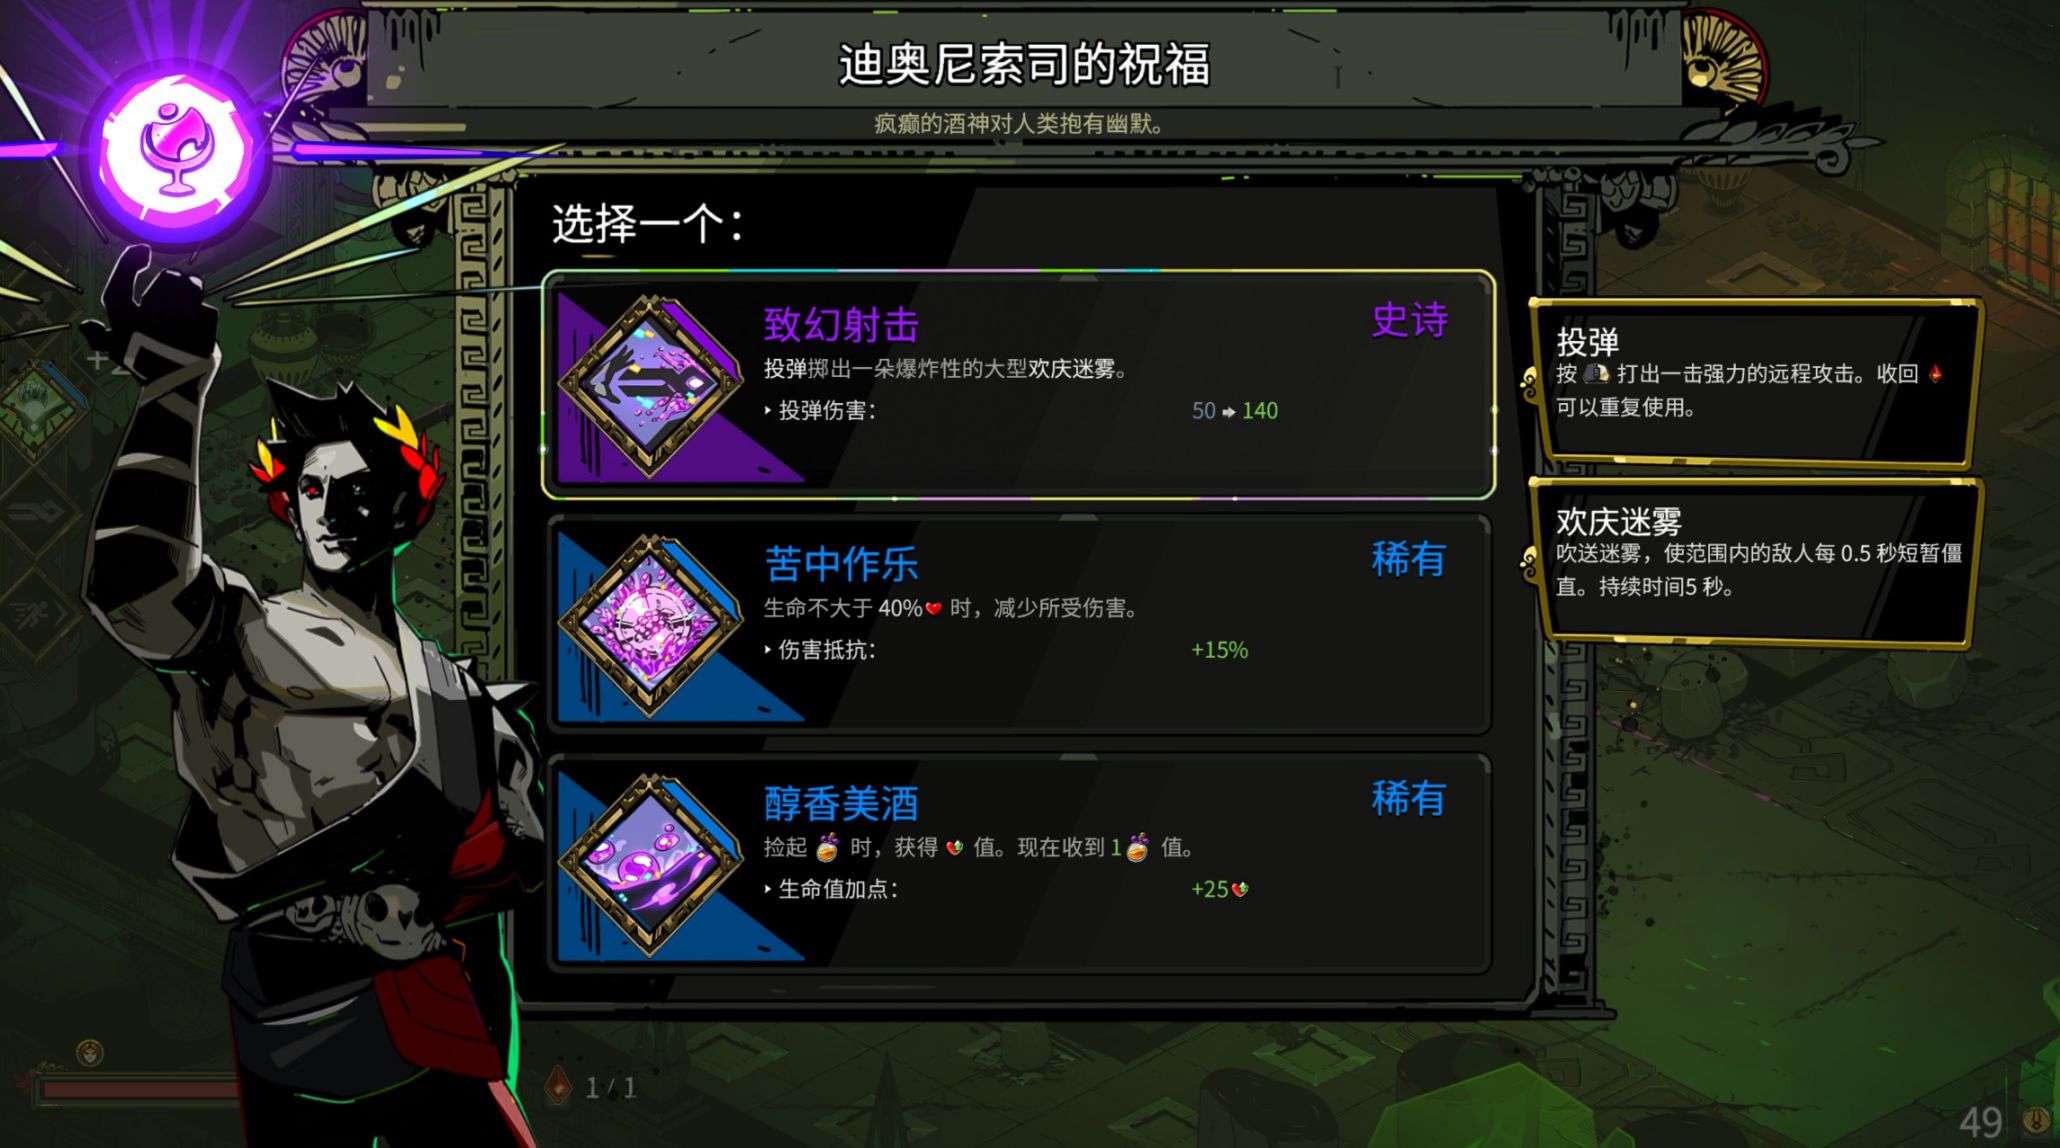2060x1148 pixels.
Task: Select the 致幻射击 epic boon option
Action: pyautogui.click(x=1018, y=385)
